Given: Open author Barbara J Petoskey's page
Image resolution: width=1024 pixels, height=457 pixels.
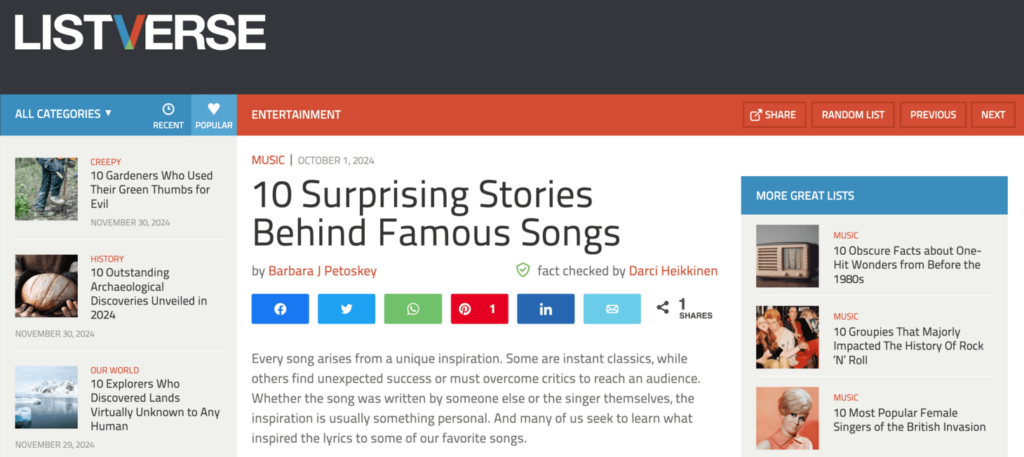Looking at the screenshot, I should [322, 271].
